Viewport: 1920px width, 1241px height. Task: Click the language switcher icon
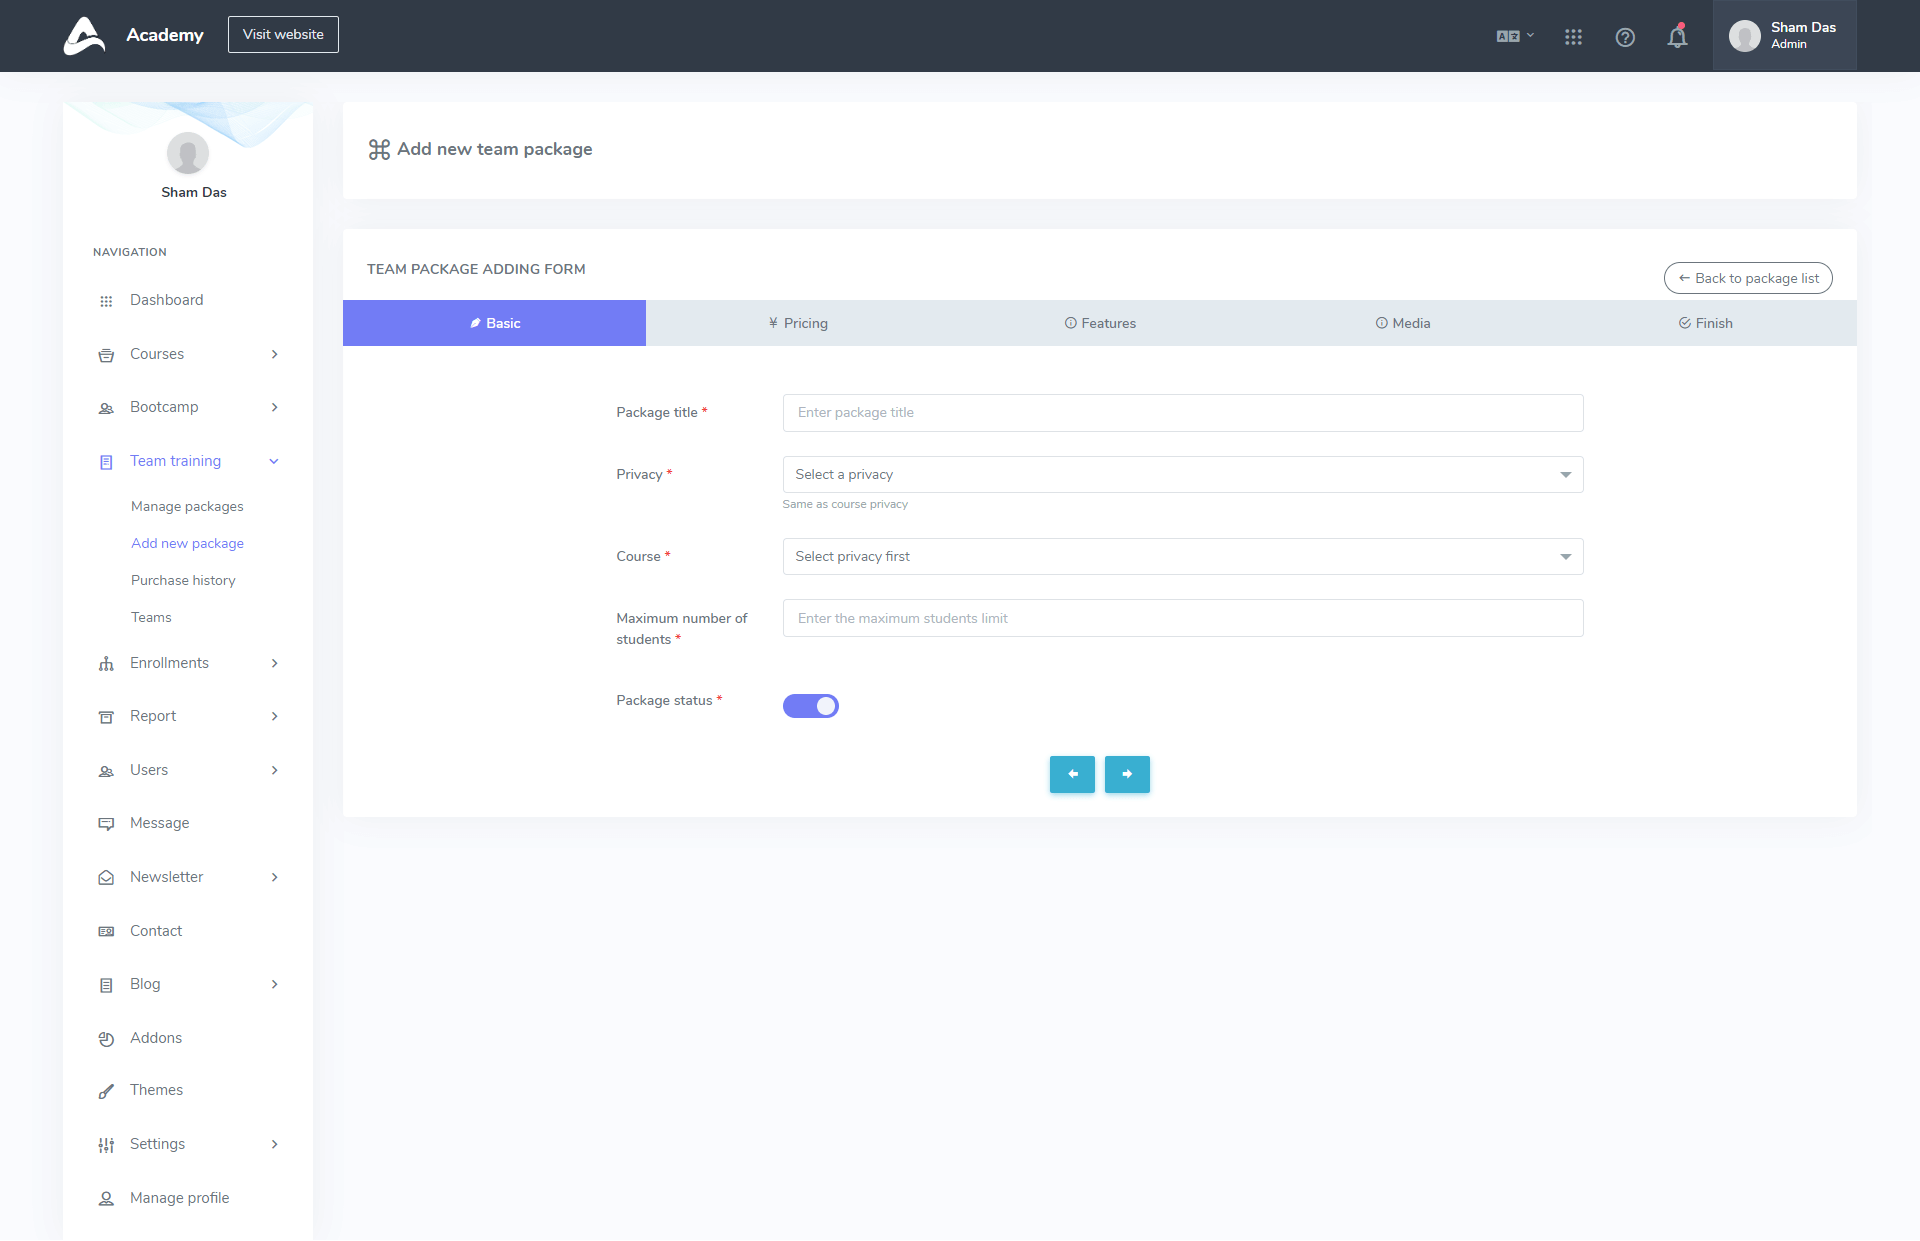(1513, 36)
